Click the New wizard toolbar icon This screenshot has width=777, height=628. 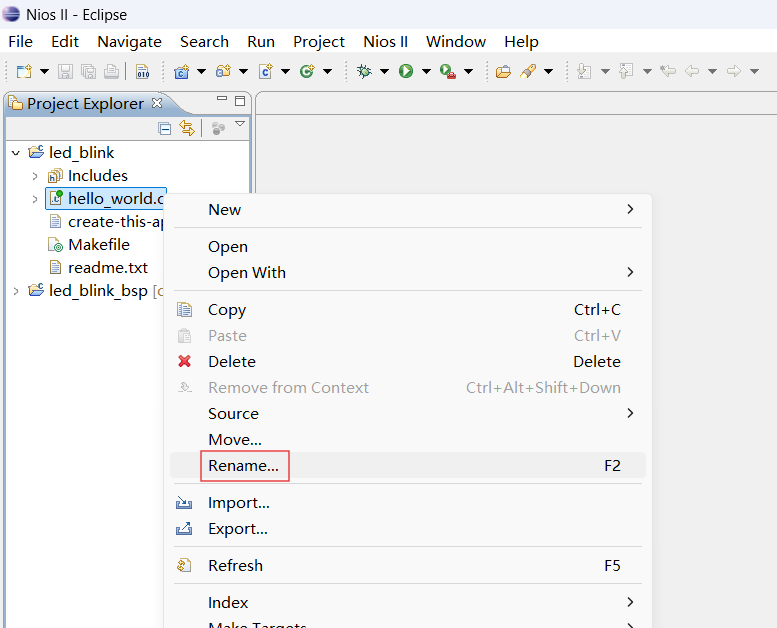pos(24,71)
